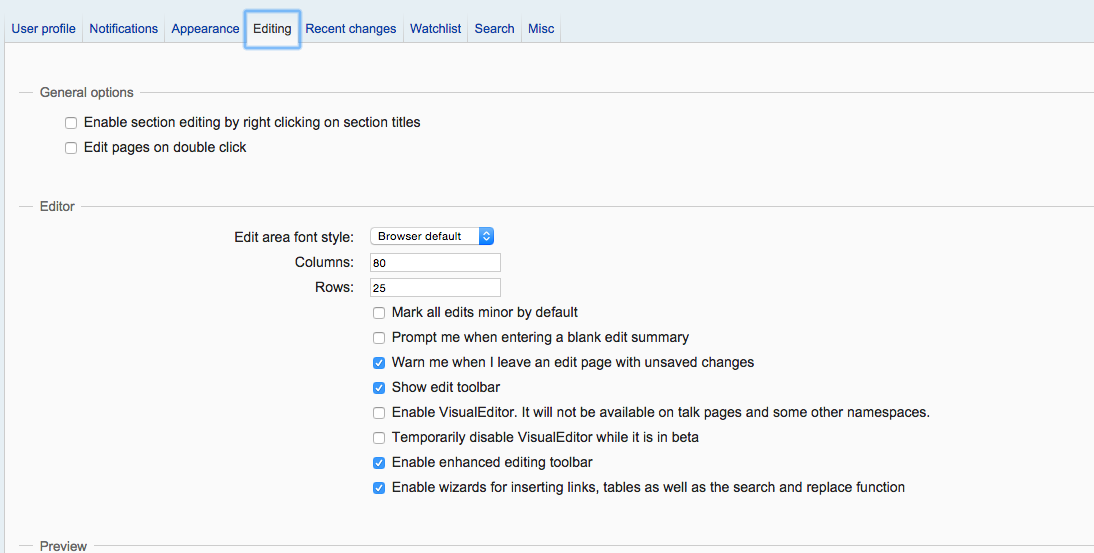Expand the Edit area font style dropdown
Screen dimensions: 1094x553
[432, 236]
